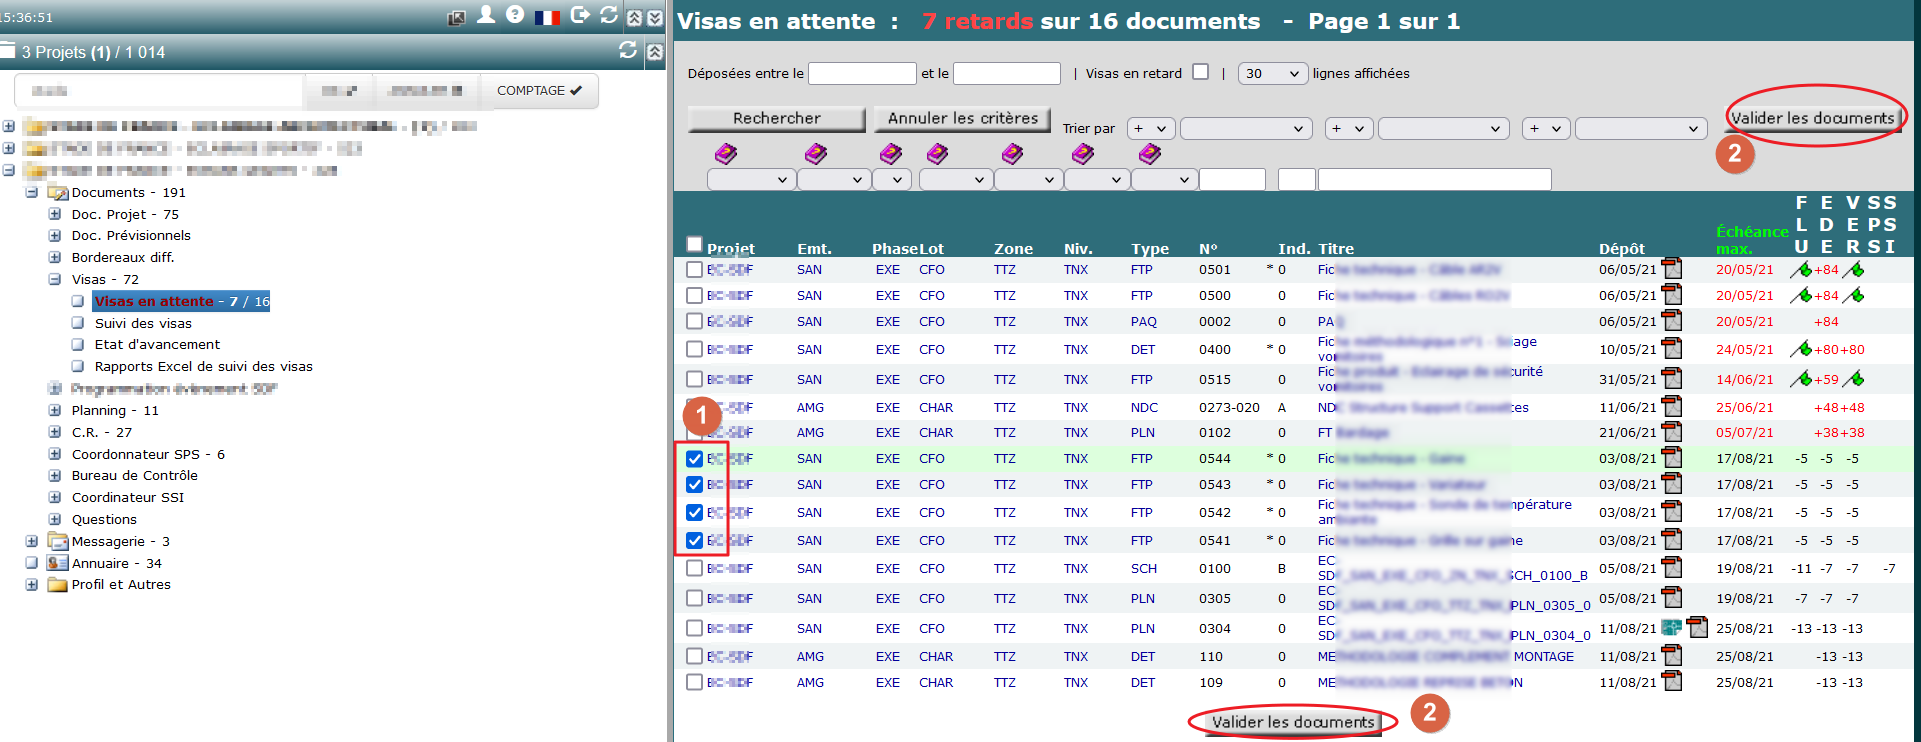Open 'Rapports Excel de suivi des visas'

[x=203, y=366]
